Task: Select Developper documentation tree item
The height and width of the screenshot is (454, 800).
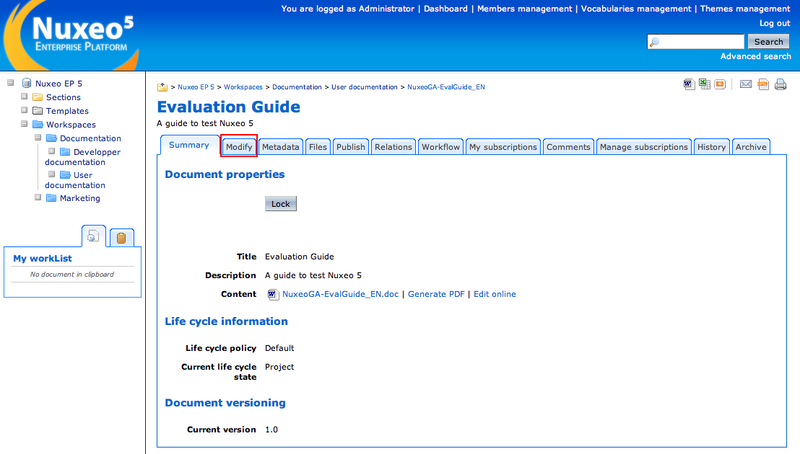Action: click(83, 157)
